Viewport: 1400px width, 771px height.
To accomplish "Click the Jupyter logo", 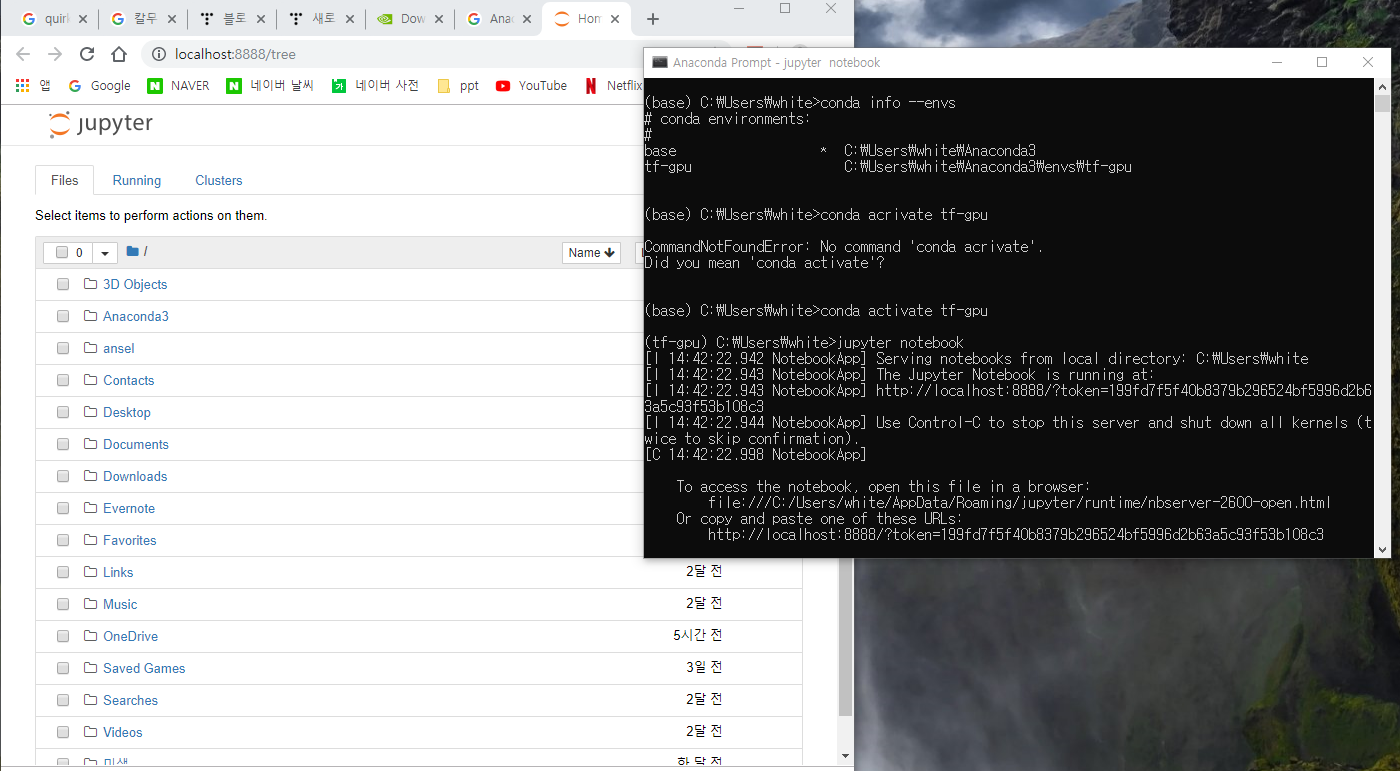I will point(101,124).
